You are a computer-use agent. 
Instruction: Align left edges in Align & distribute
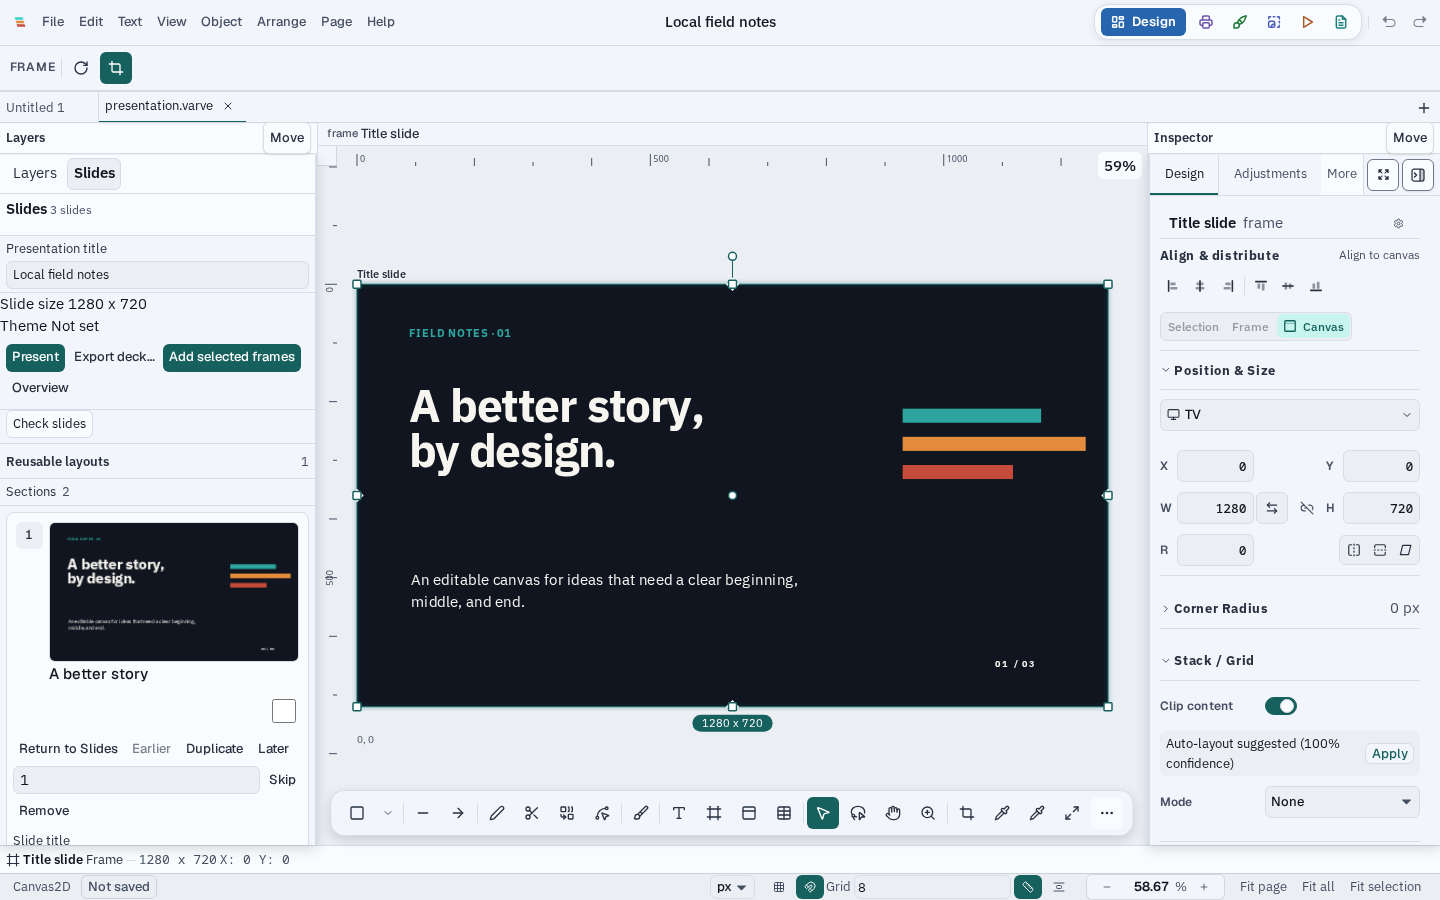coord(1173,286)
